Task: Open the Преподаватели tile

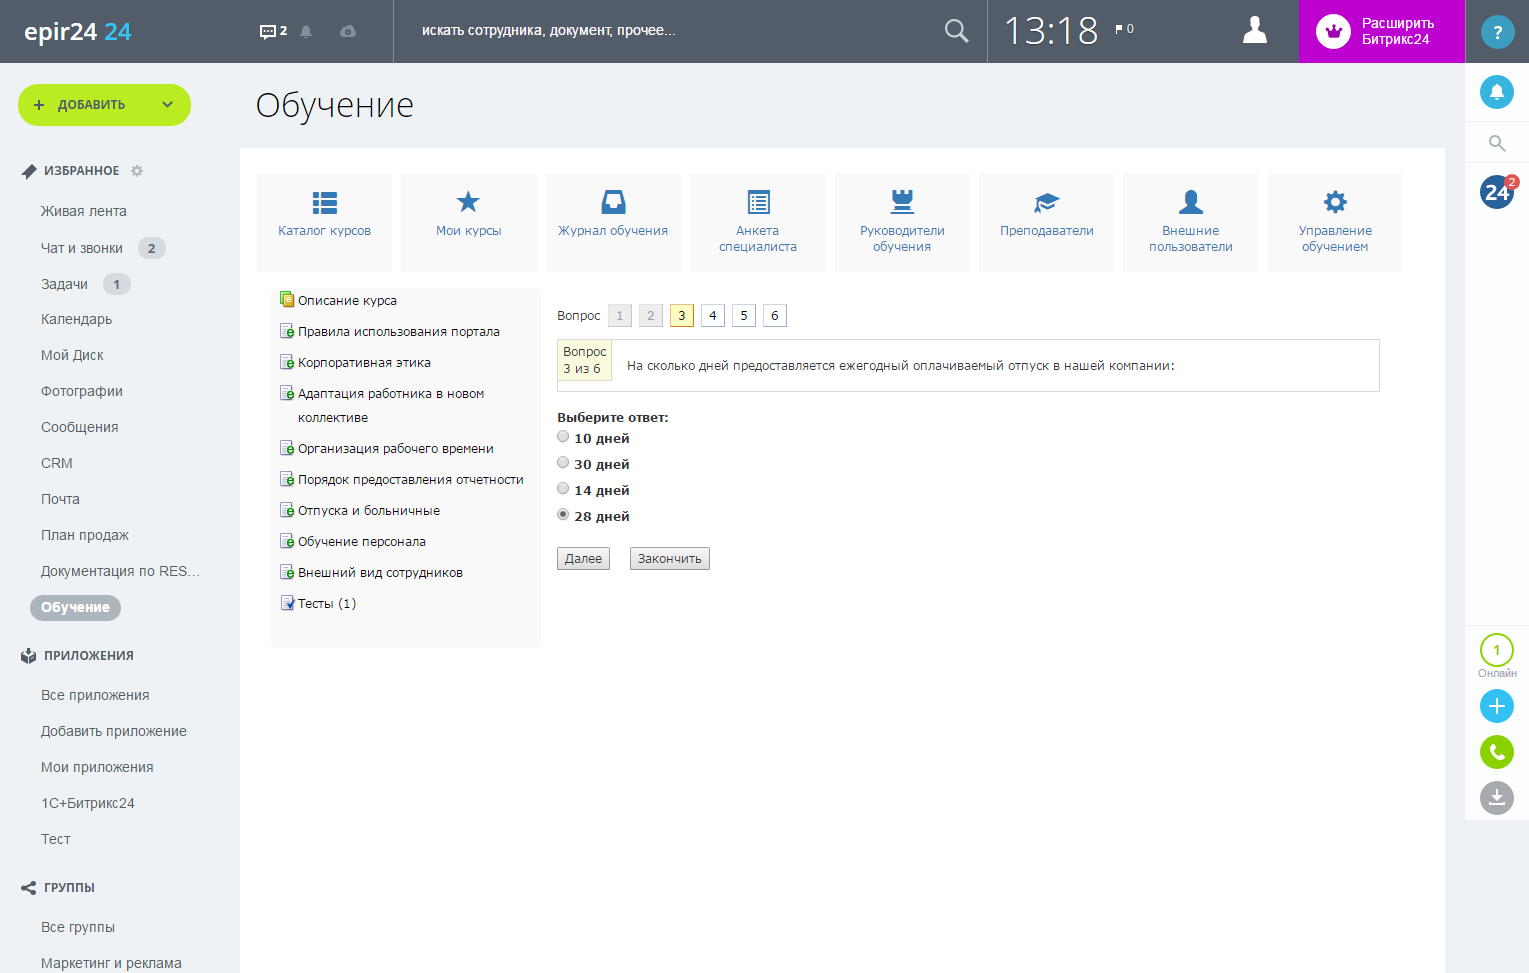Action: [x=1046, y=223]
